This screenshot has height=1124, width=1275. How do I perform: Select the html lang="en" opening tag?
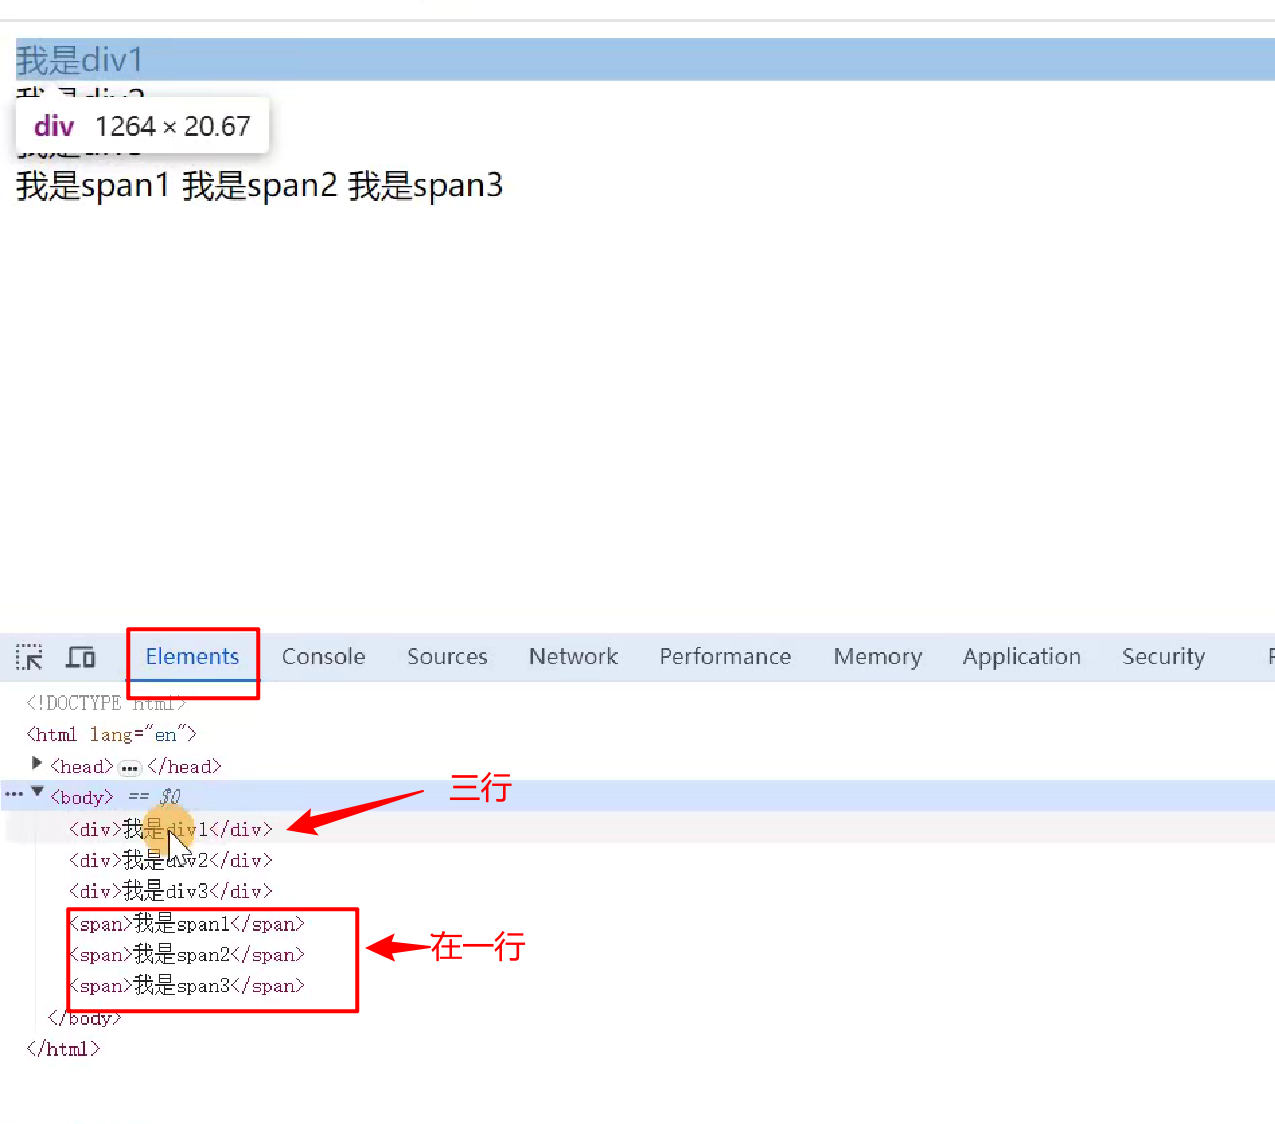(111, 735)
